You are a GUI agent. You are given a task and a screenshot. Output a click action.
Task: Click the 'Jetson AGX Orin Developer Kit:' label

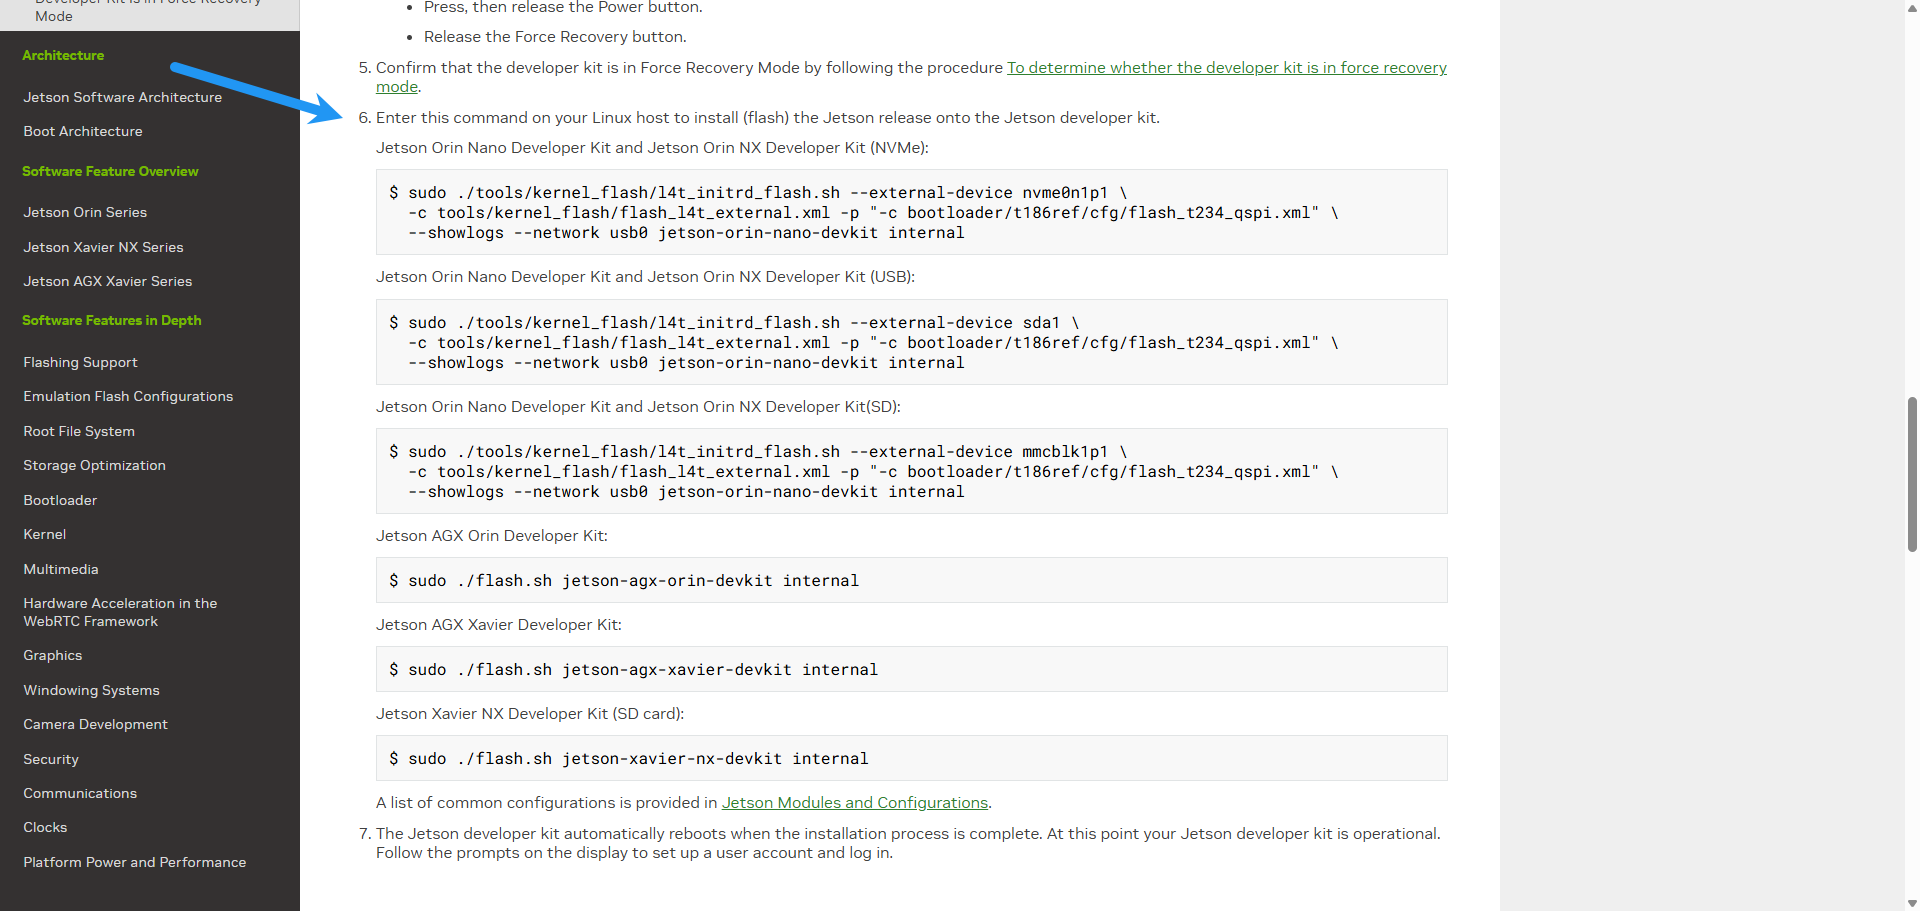coord(492,536)
